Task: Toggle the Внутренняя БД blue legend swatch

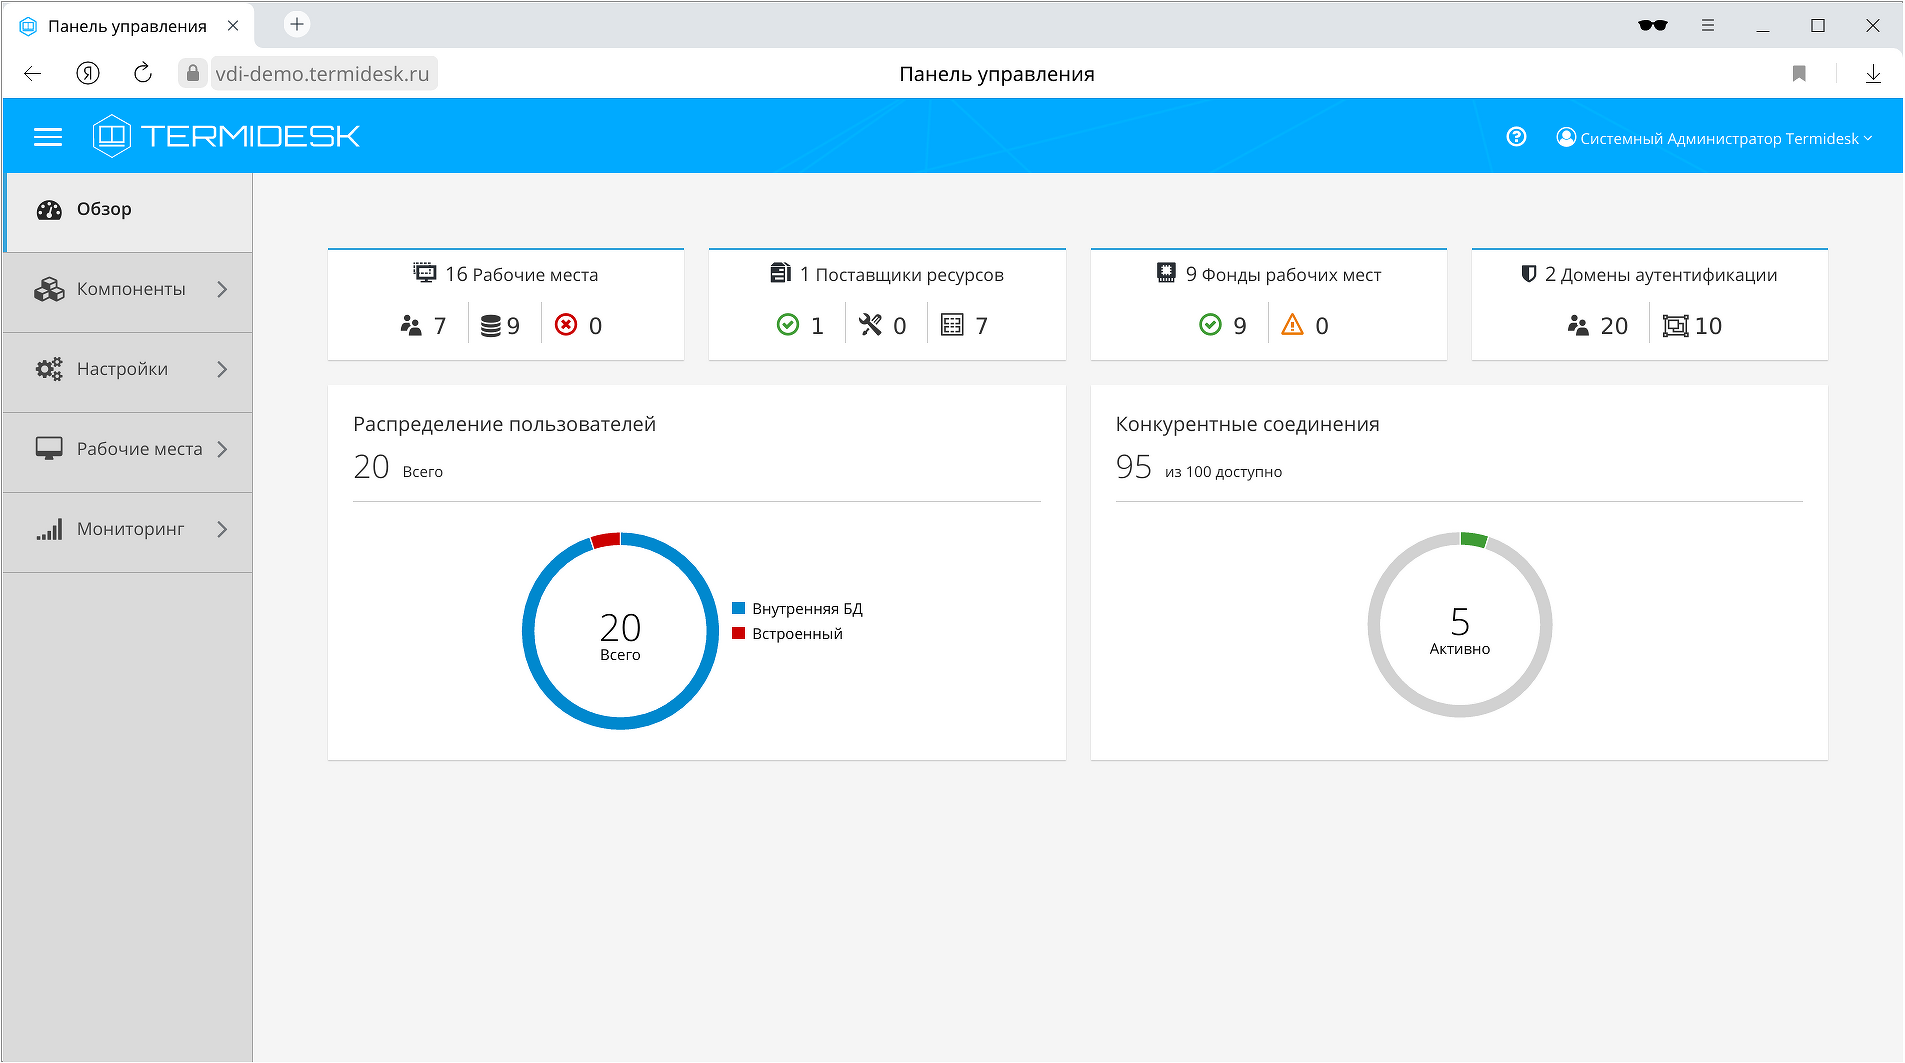Action: pos(739,608)
